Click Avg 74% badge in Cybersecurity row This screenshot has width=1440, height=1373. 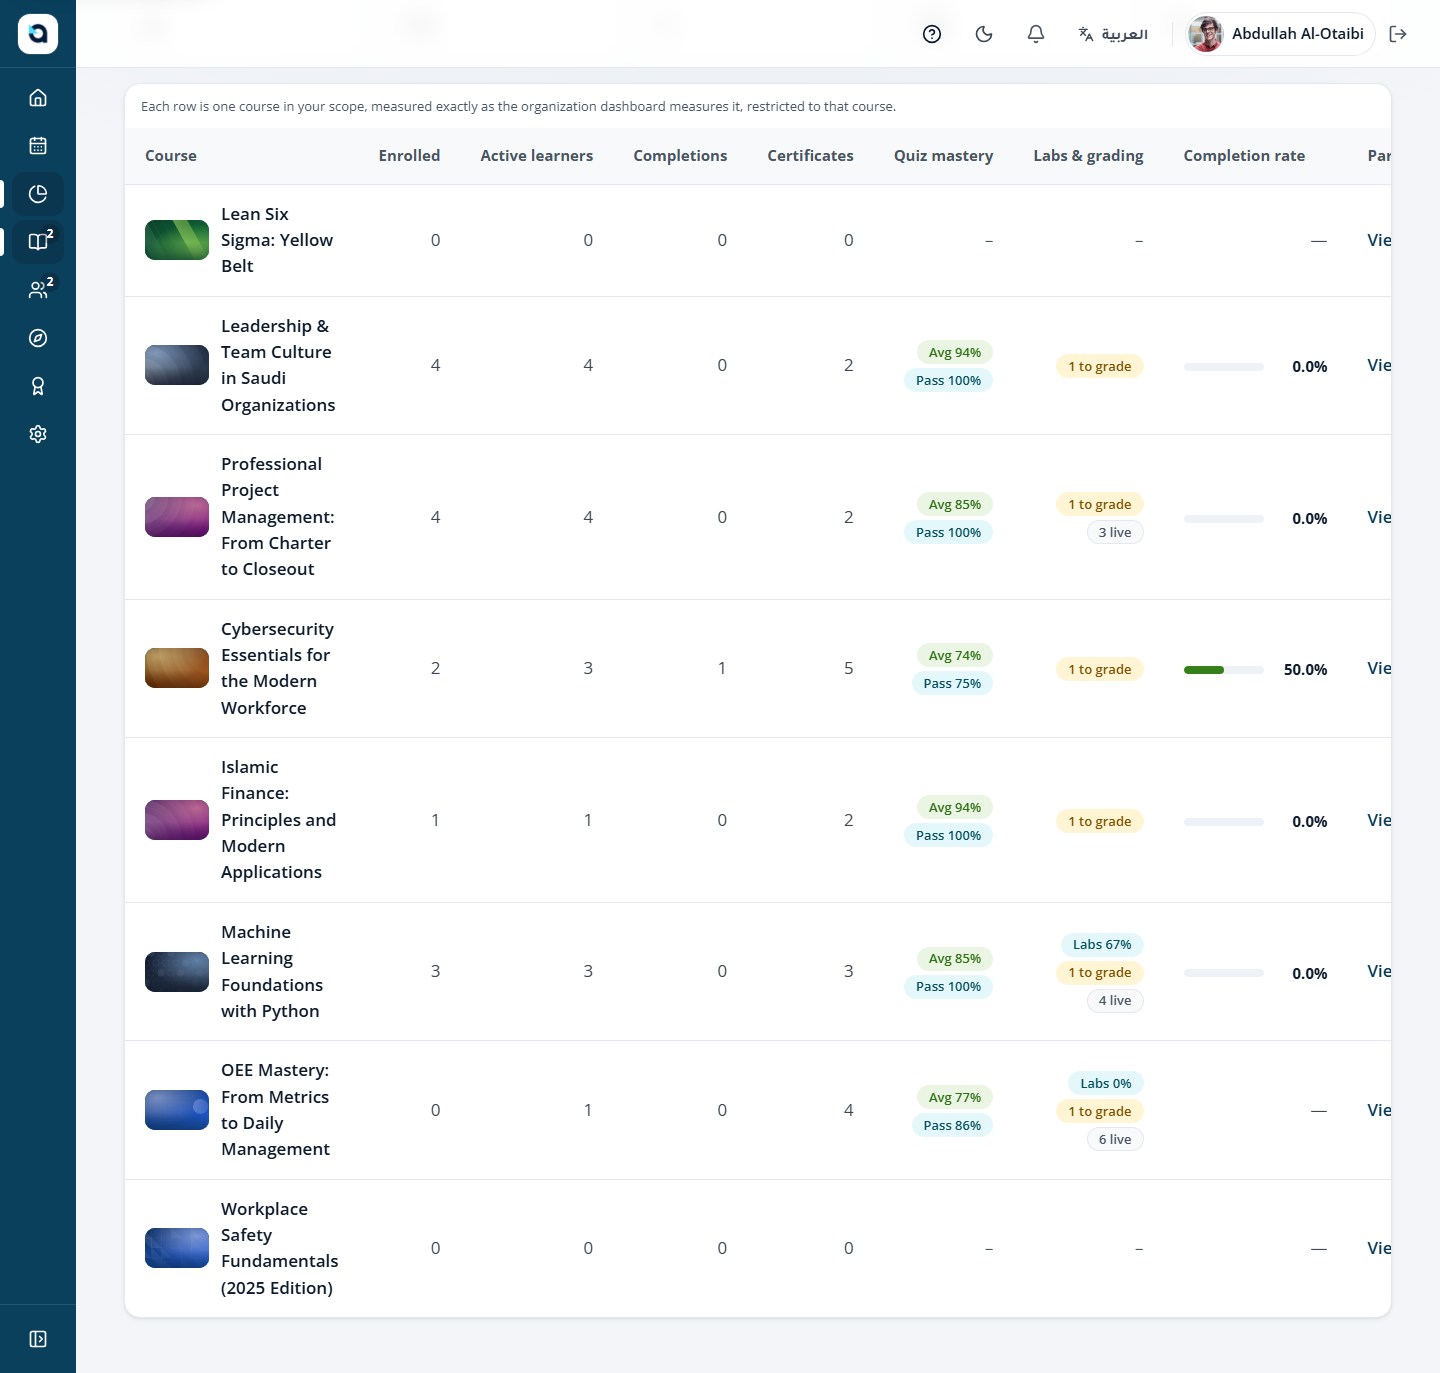[x=954, y=656]
